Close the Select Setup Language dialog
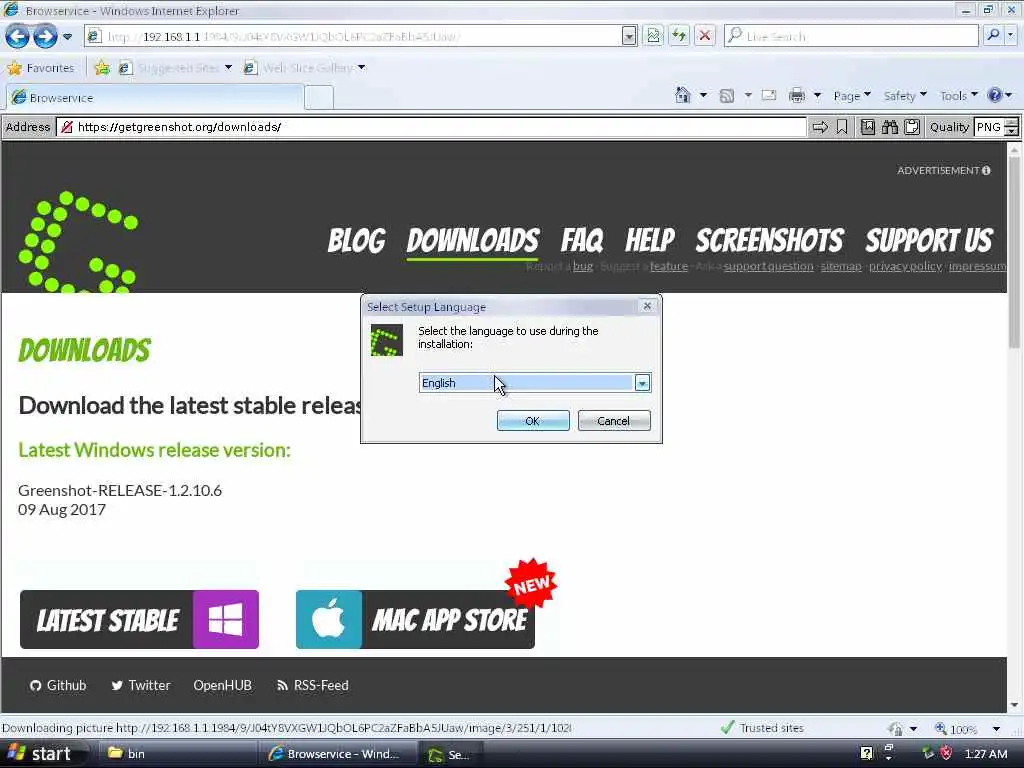This screenshot has height=768, width=1024. click(647, 306)
